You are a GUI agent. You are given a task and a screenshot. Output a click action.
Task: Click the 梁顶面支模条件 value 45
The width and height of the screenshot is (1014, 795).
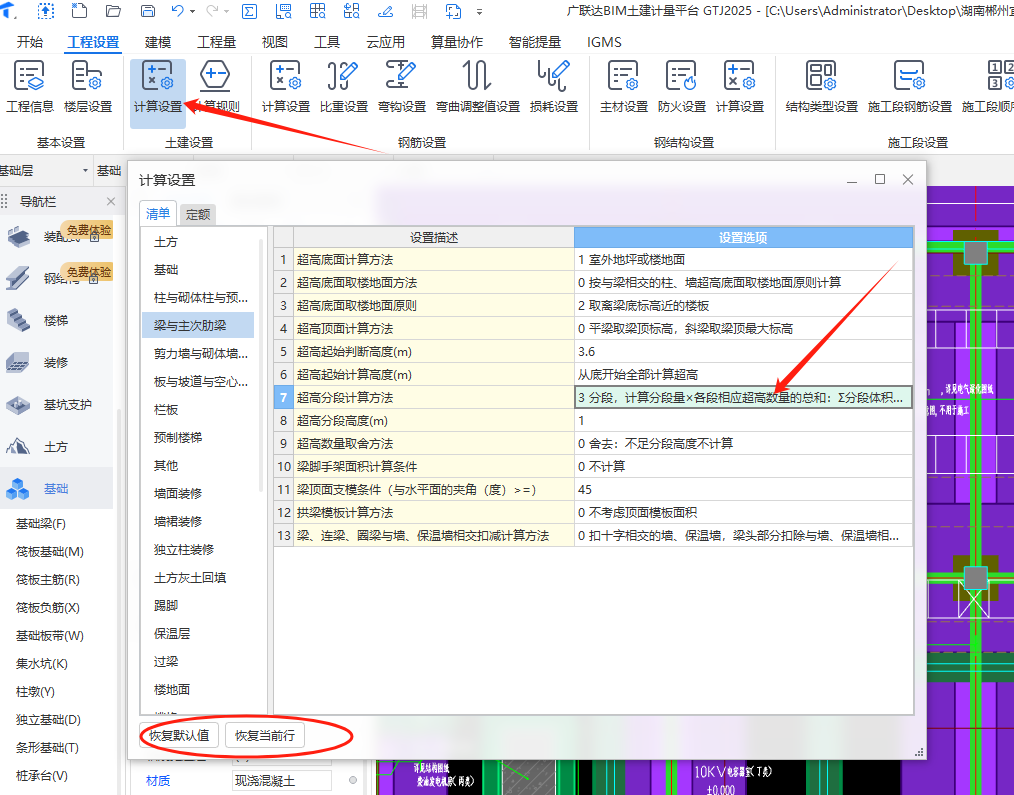(743, 490)
